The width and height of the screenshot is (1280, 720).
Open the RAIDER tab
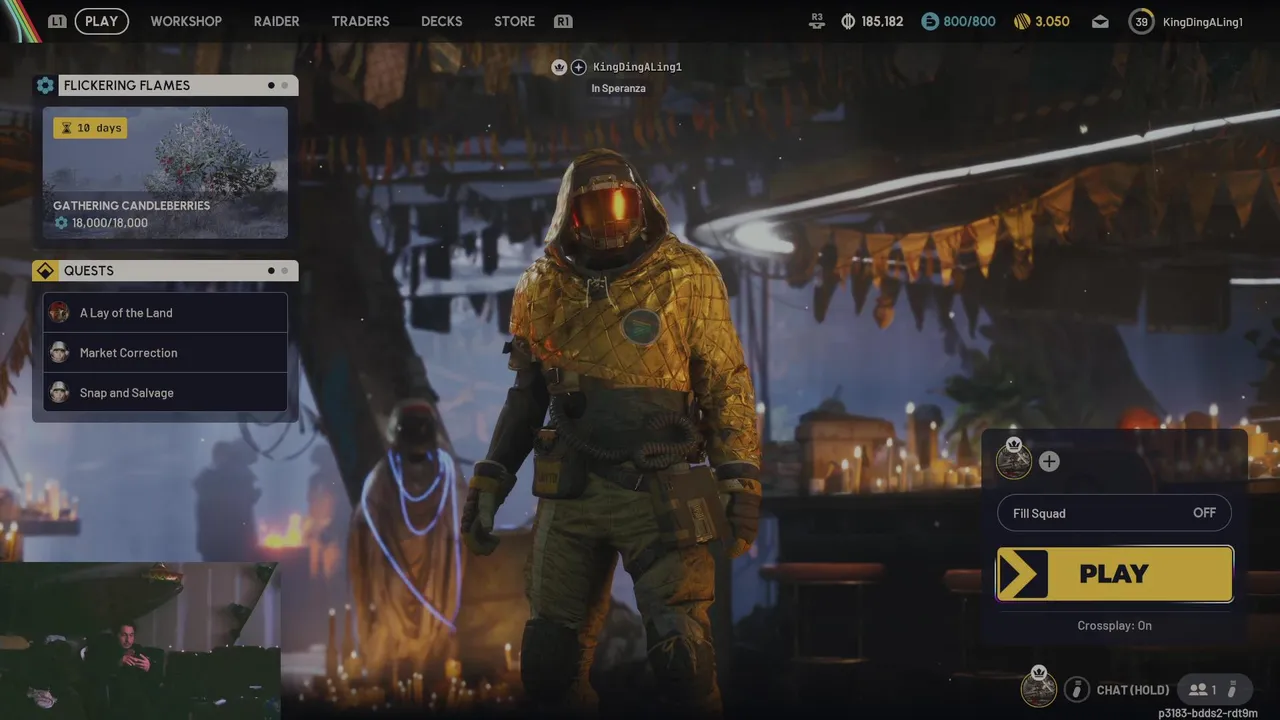276,21
